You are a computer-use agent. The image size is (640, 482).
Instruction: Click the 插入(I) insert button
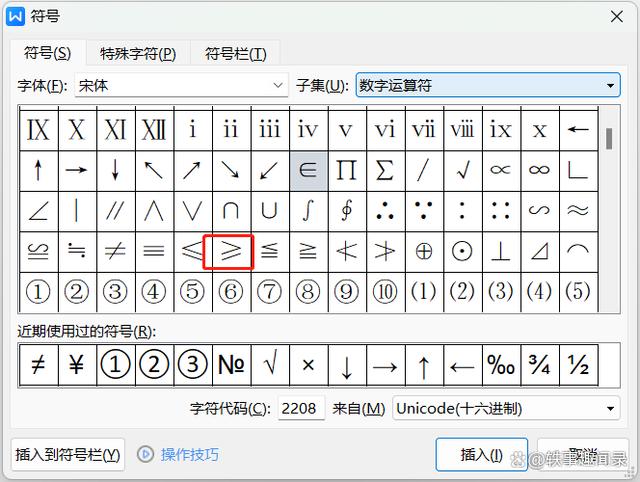482,454
